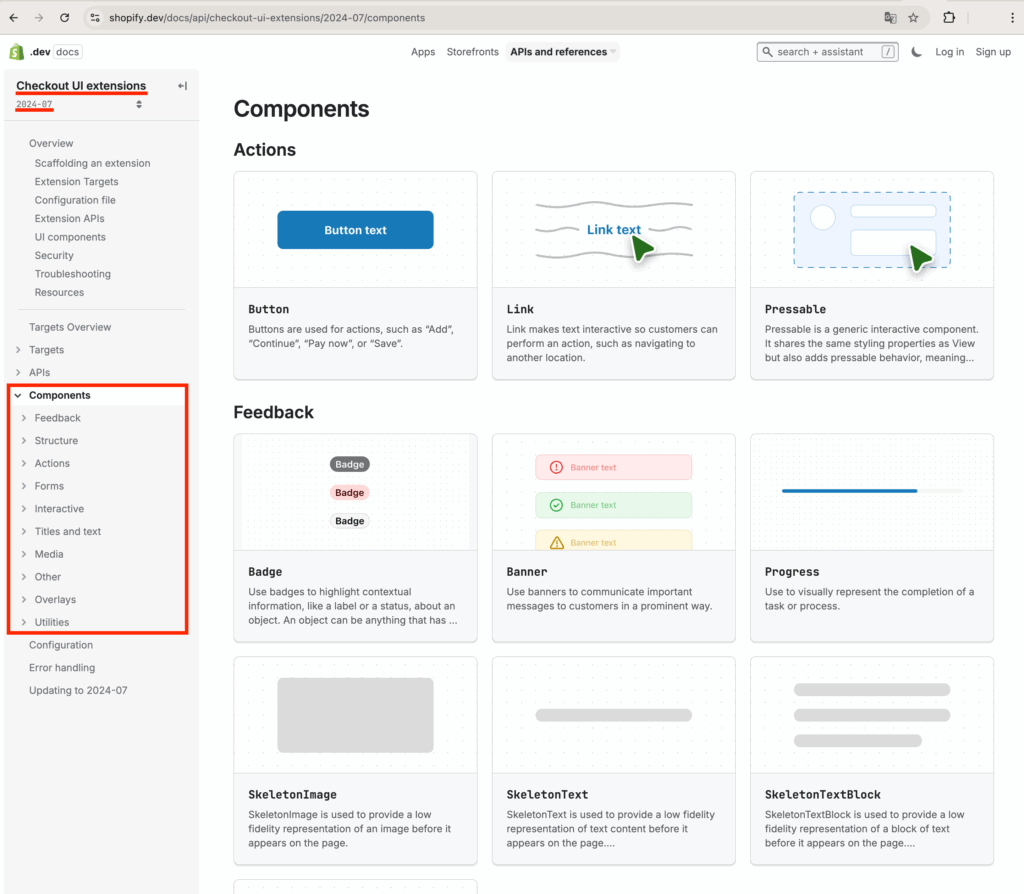Open the SkeletonTextBlock component card

click(872, 761)
